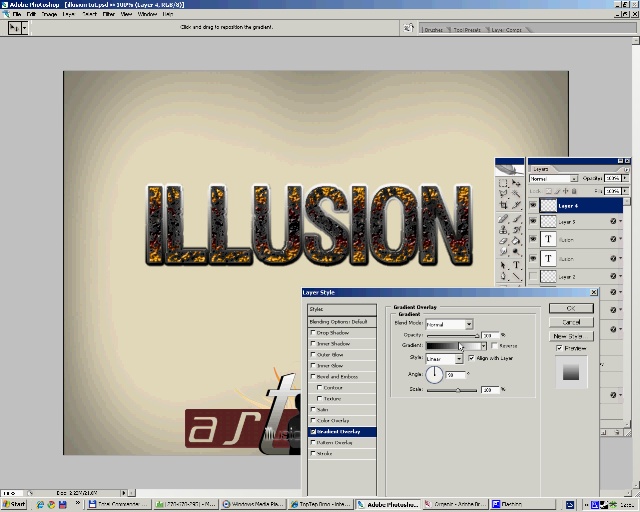Click the Windows Start button
The width and height of the screenshot is (640, 512).
tap(14, 505)
